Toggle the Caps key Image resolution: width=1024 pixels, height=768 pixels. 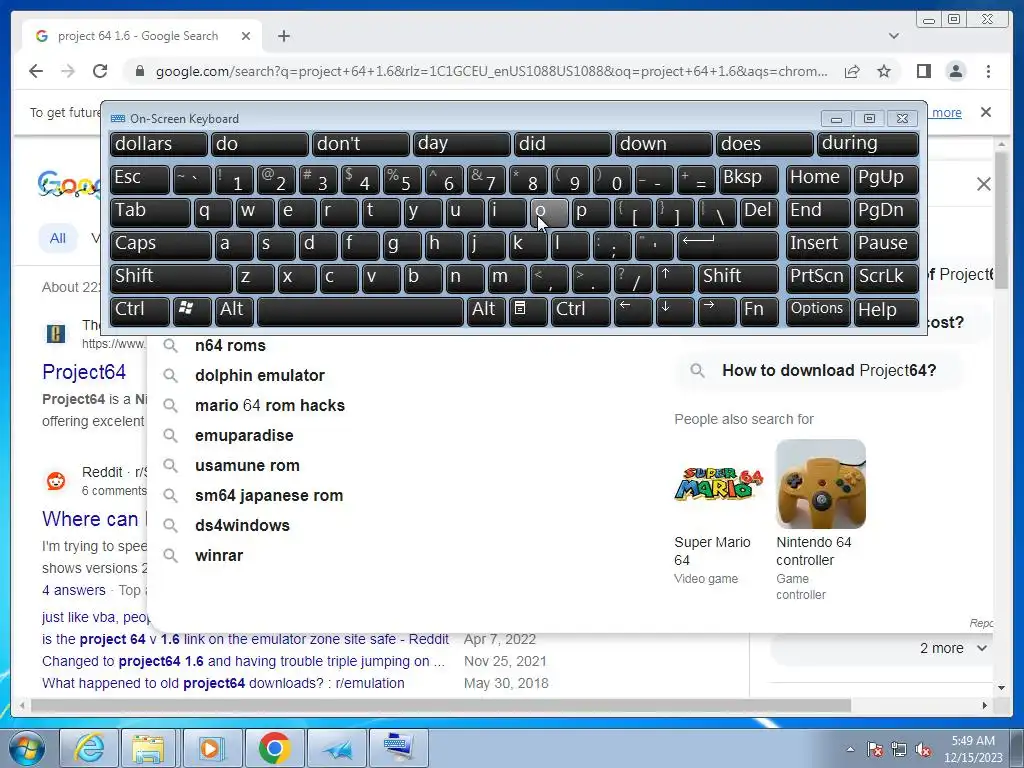[161, 245]
